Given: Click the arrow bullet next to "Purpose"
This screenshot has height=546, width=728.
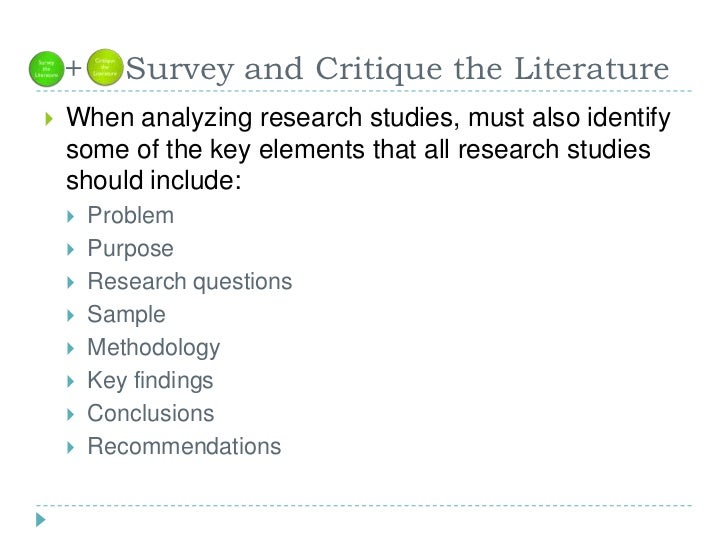Looking at the screenshot, I should (x=69, y=249).
